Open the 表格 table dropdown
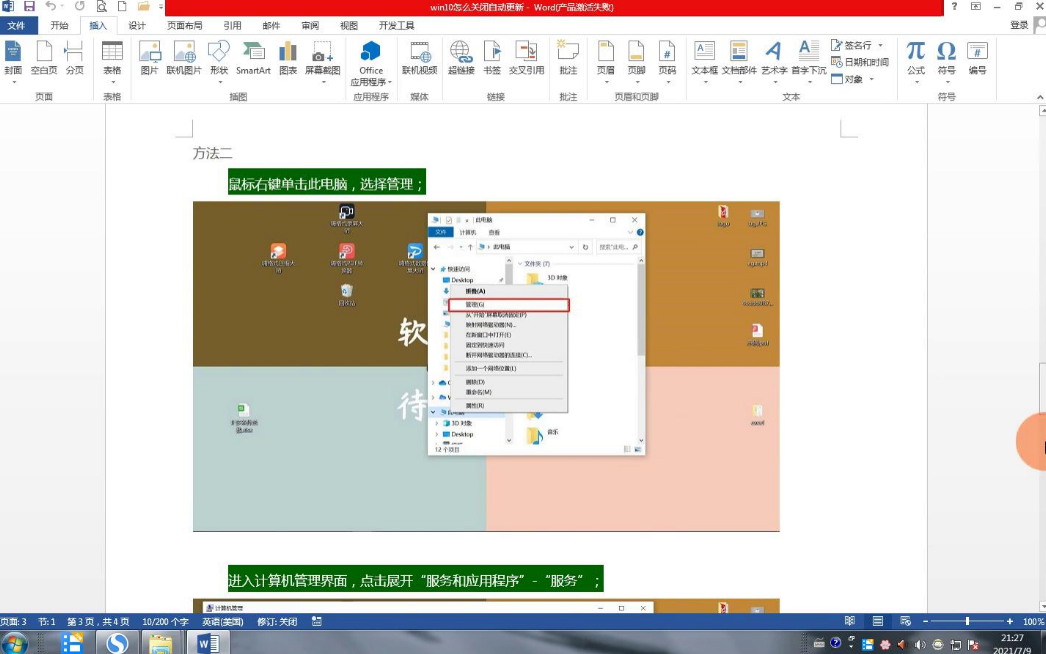This screenshot has width=1046, height=654. tap(112, 61)
